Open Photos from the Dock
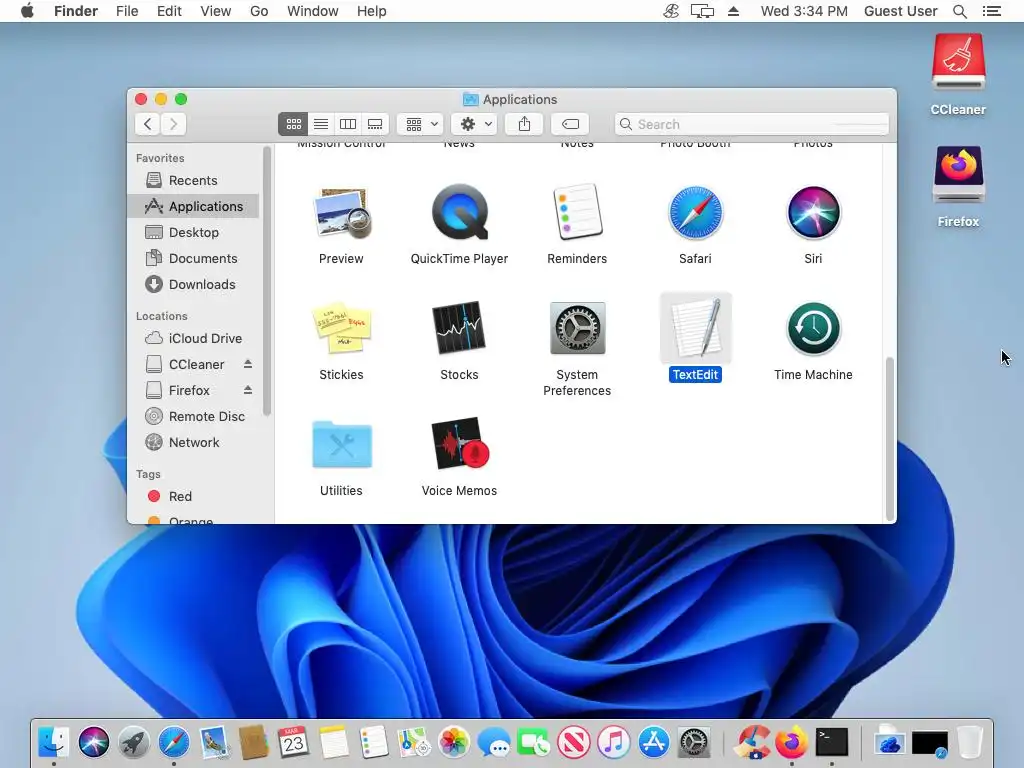1024x768 pixels. [x=453, y=743]
